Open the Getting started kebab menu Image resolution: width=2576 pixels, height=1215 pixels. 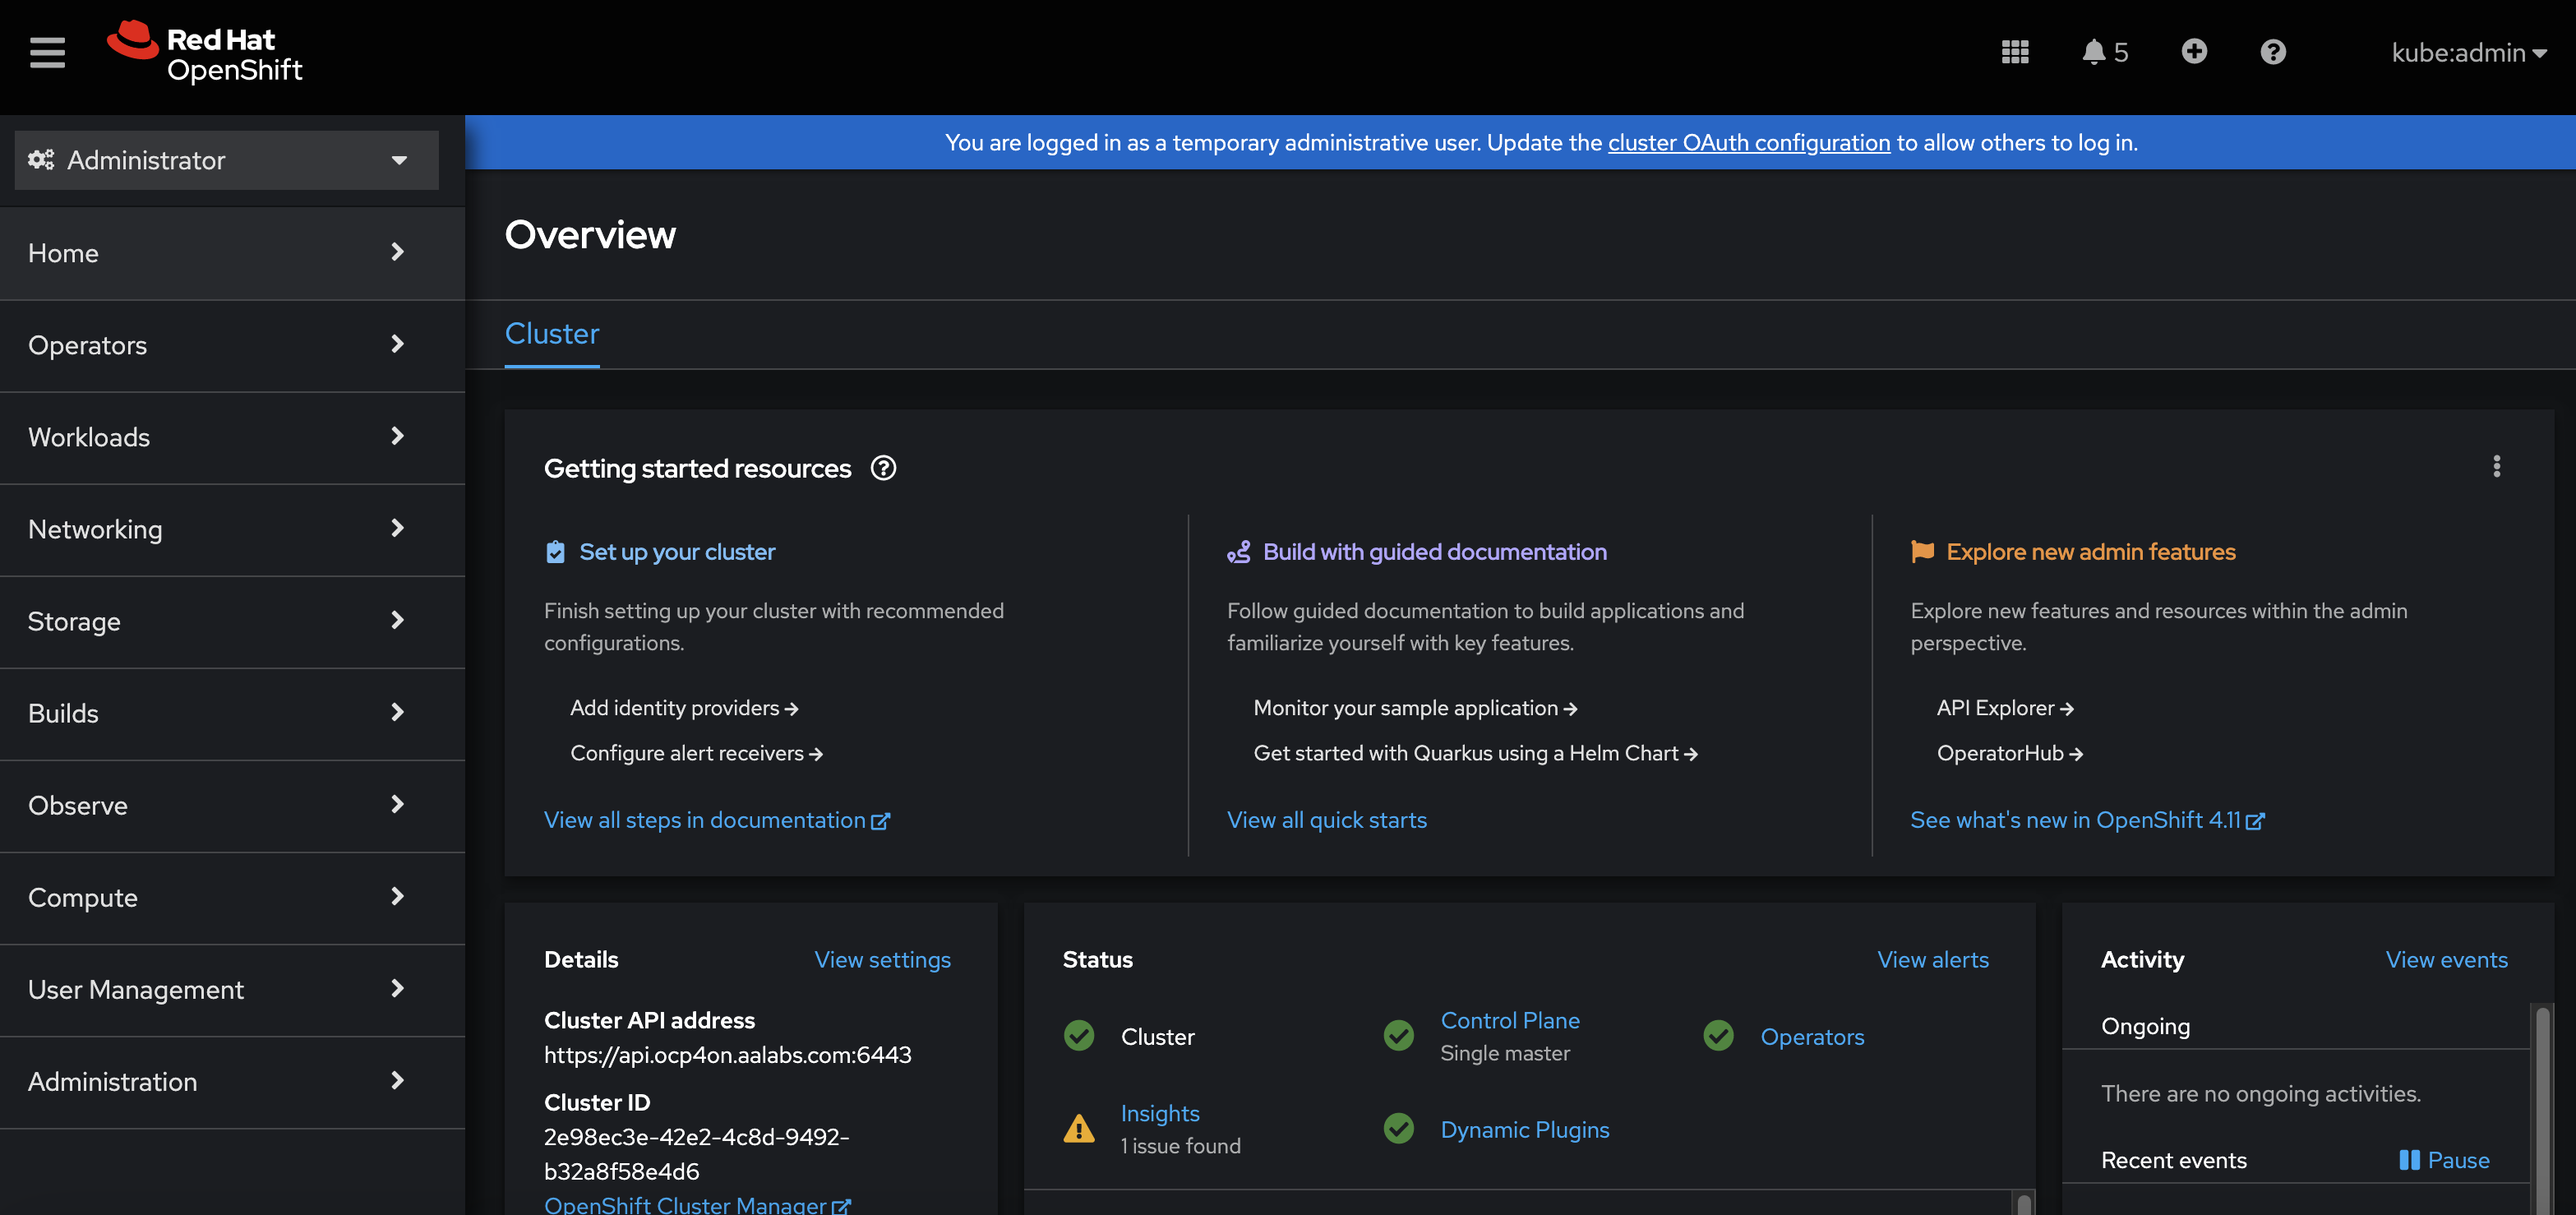click(2496, 467)
